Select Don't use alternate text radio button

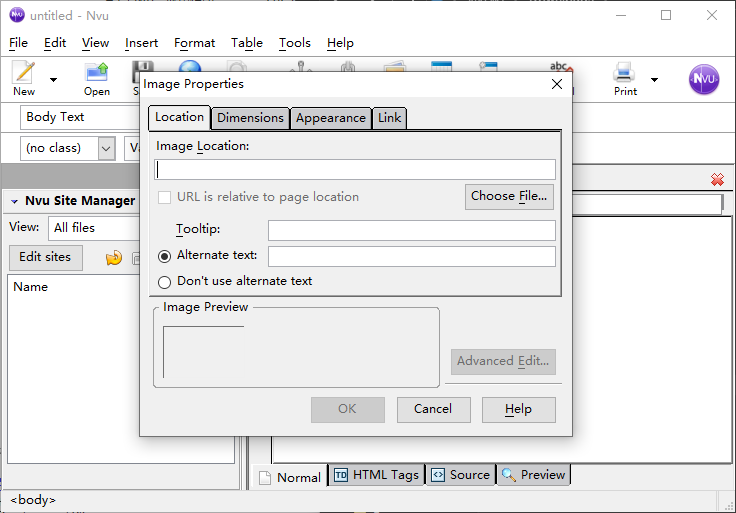click(x=164, y=282)
